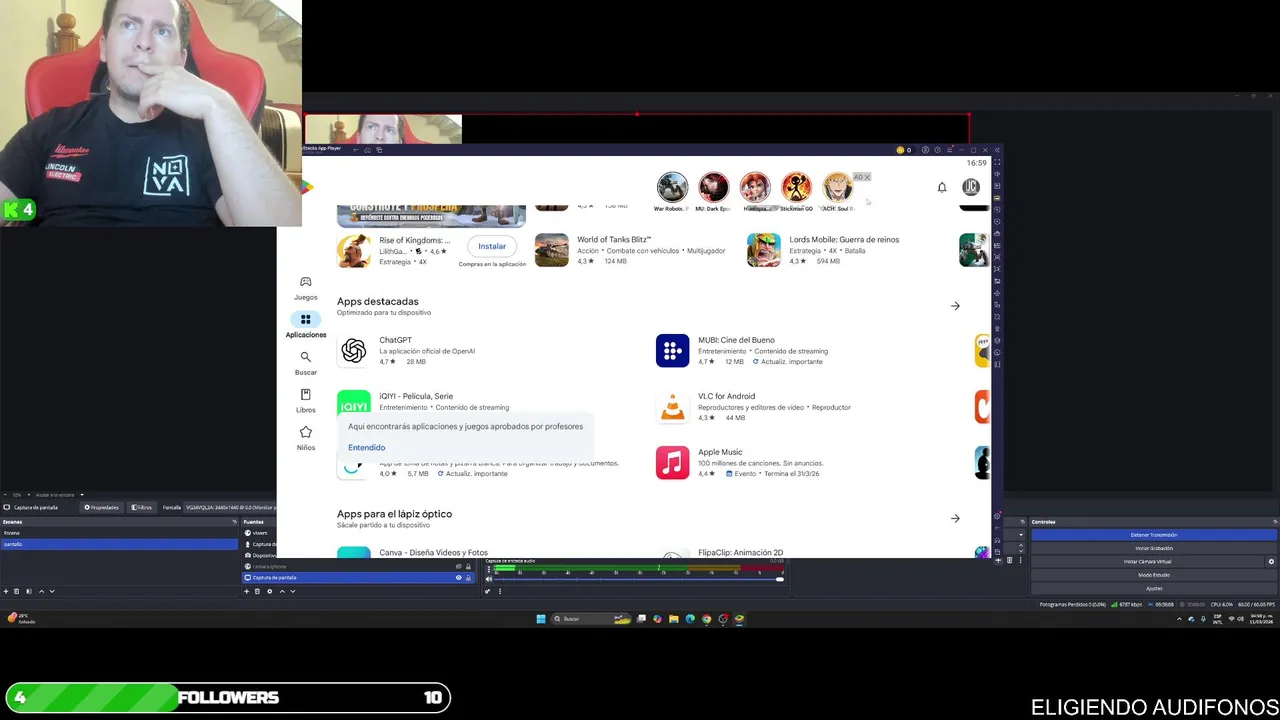Install Rise of Kingdoms
This screenshot has height=720, width=1280.
[492, 246]
